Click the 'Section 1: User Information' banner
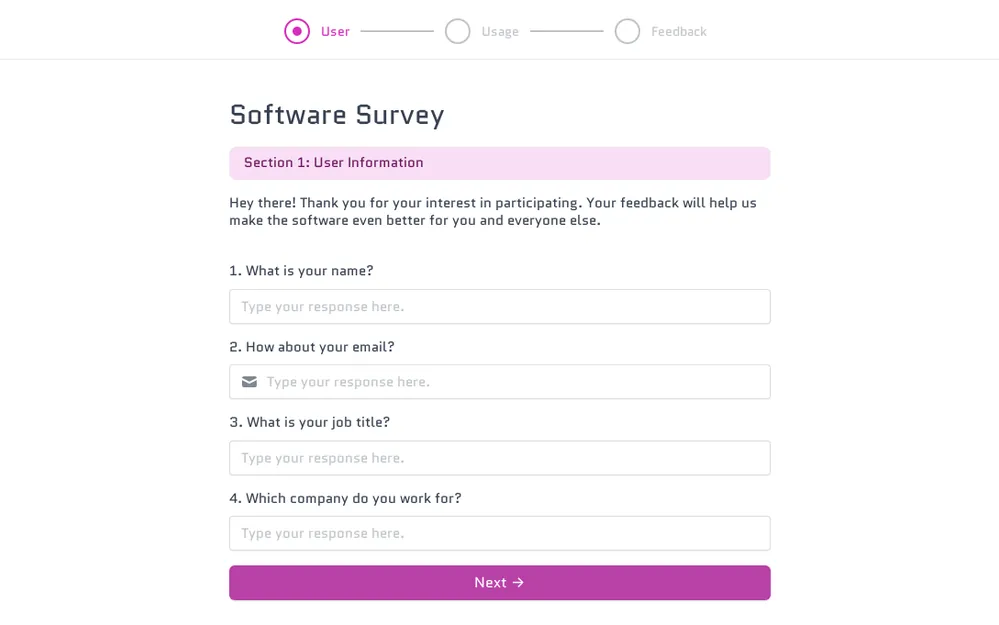The width and height of the screenshot is (999, 625). (x=500, y=163)
